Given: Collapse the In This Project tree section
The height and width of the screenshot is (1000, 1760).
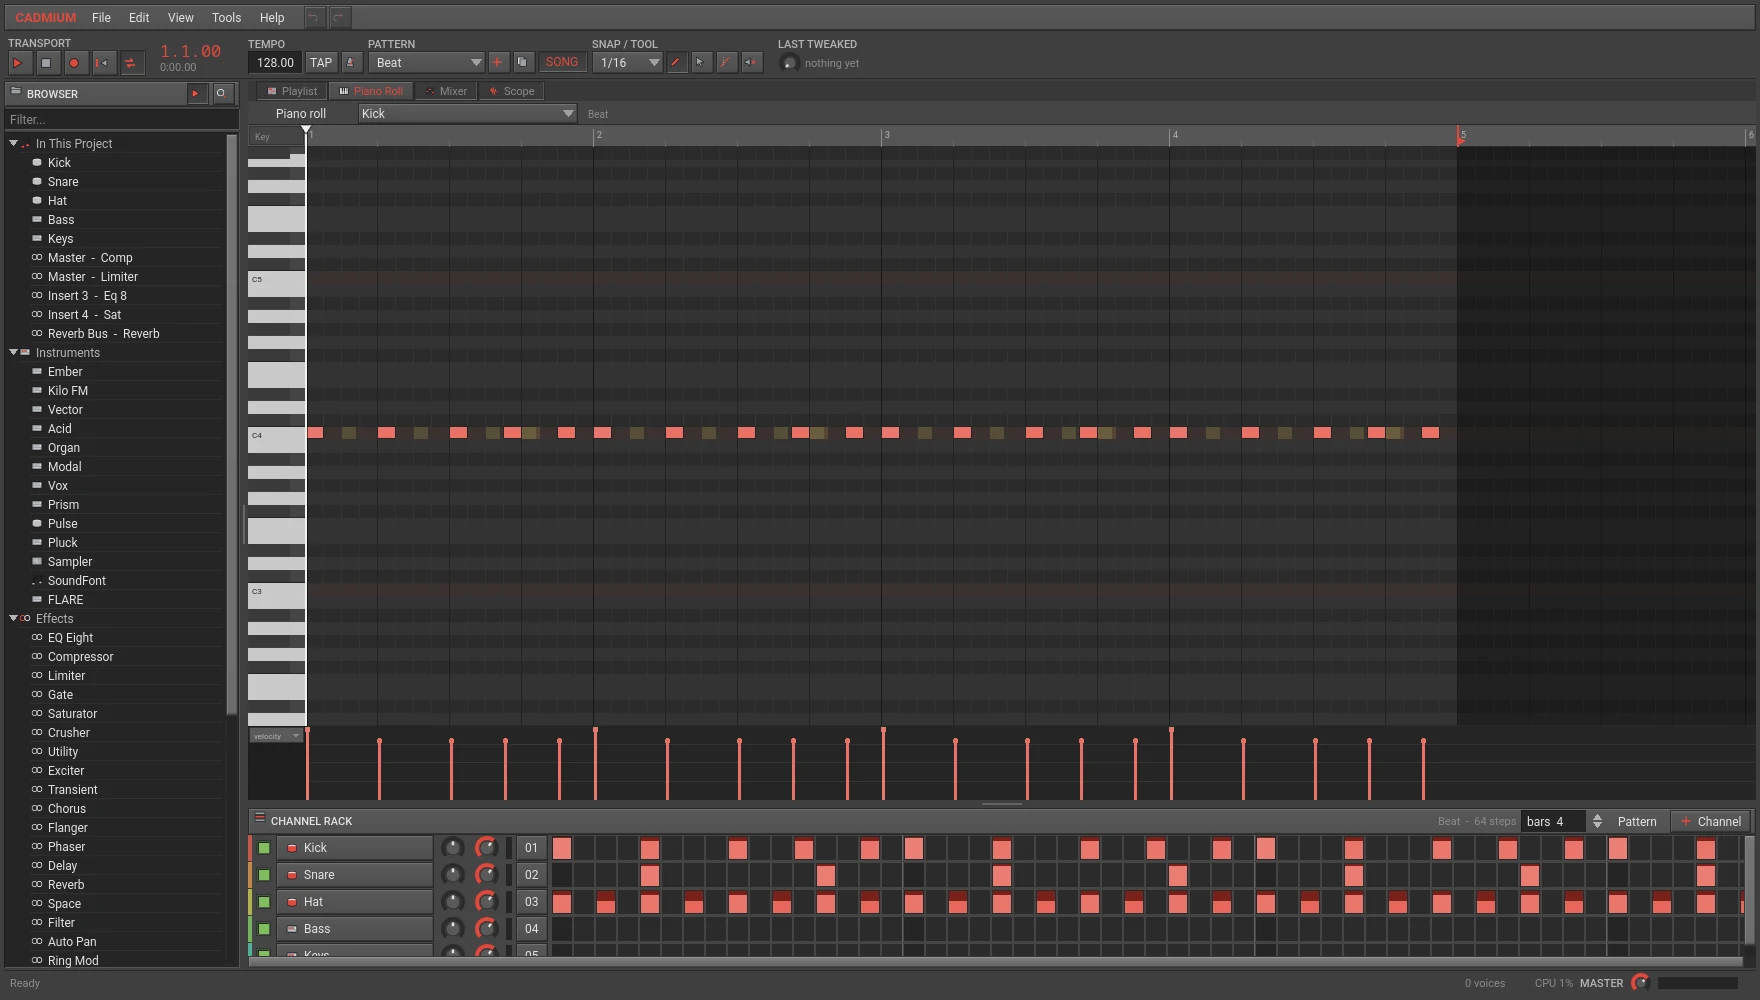Looking at the screenshot, I should 13,143.
